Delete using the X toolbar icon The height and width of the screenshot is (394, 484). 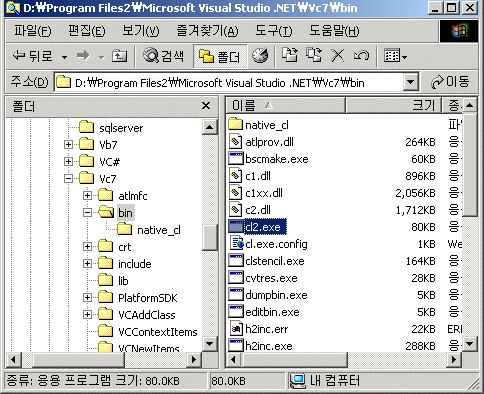pos(338,55)
